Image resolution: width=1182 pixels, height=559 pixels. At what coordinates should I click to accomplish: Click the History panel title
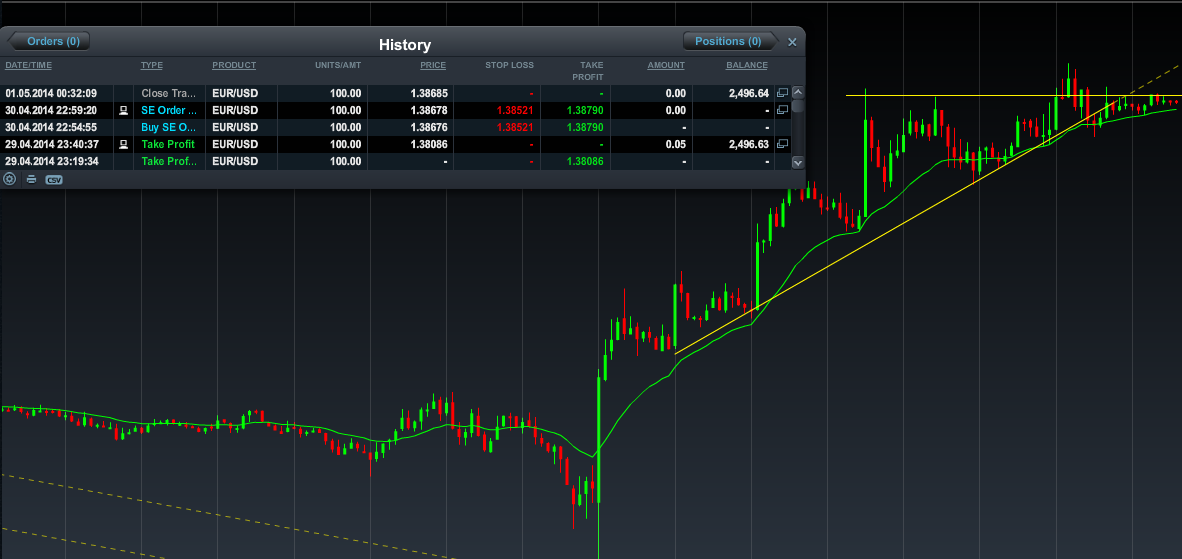405,45
